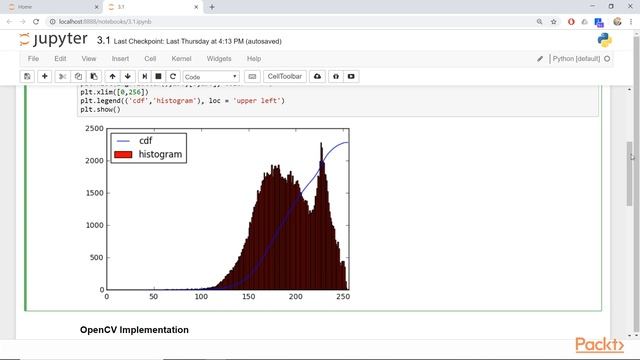Viewport: 640px width, 360px height.
Task: Paste cells below icon in toolbar
Action: pyautogui.click(x=94, y=76)
